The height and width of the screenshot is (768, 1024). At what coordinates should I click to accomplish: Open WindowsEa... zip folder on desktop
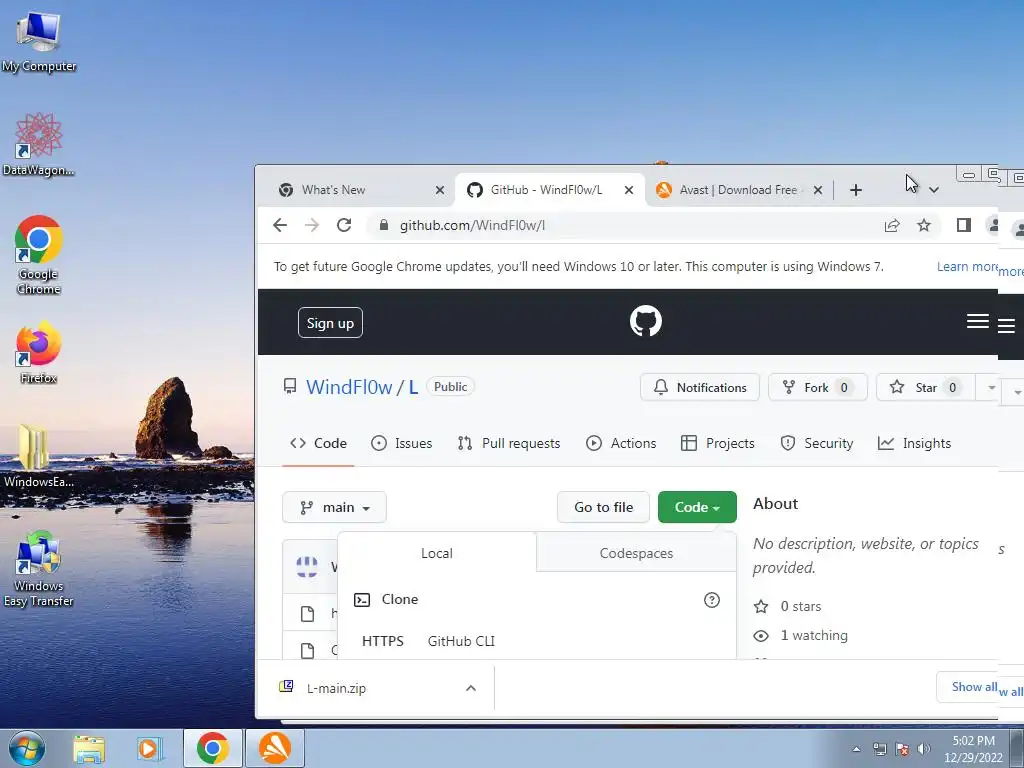click(39, 456)
